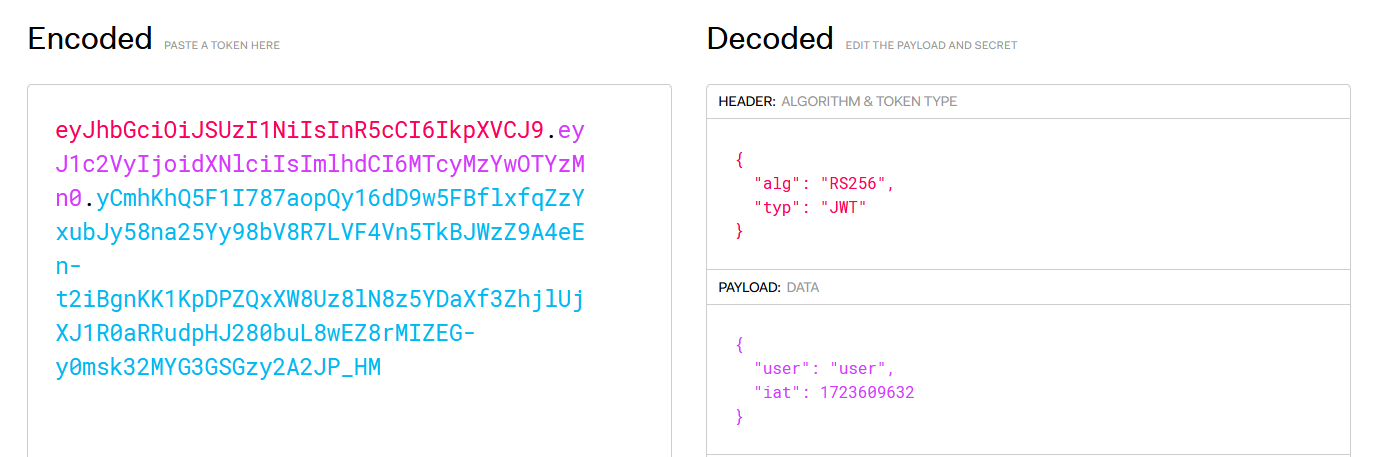Click the "Algorithm & Token Type" label
1386x457 pixels.
pos(868,101)
